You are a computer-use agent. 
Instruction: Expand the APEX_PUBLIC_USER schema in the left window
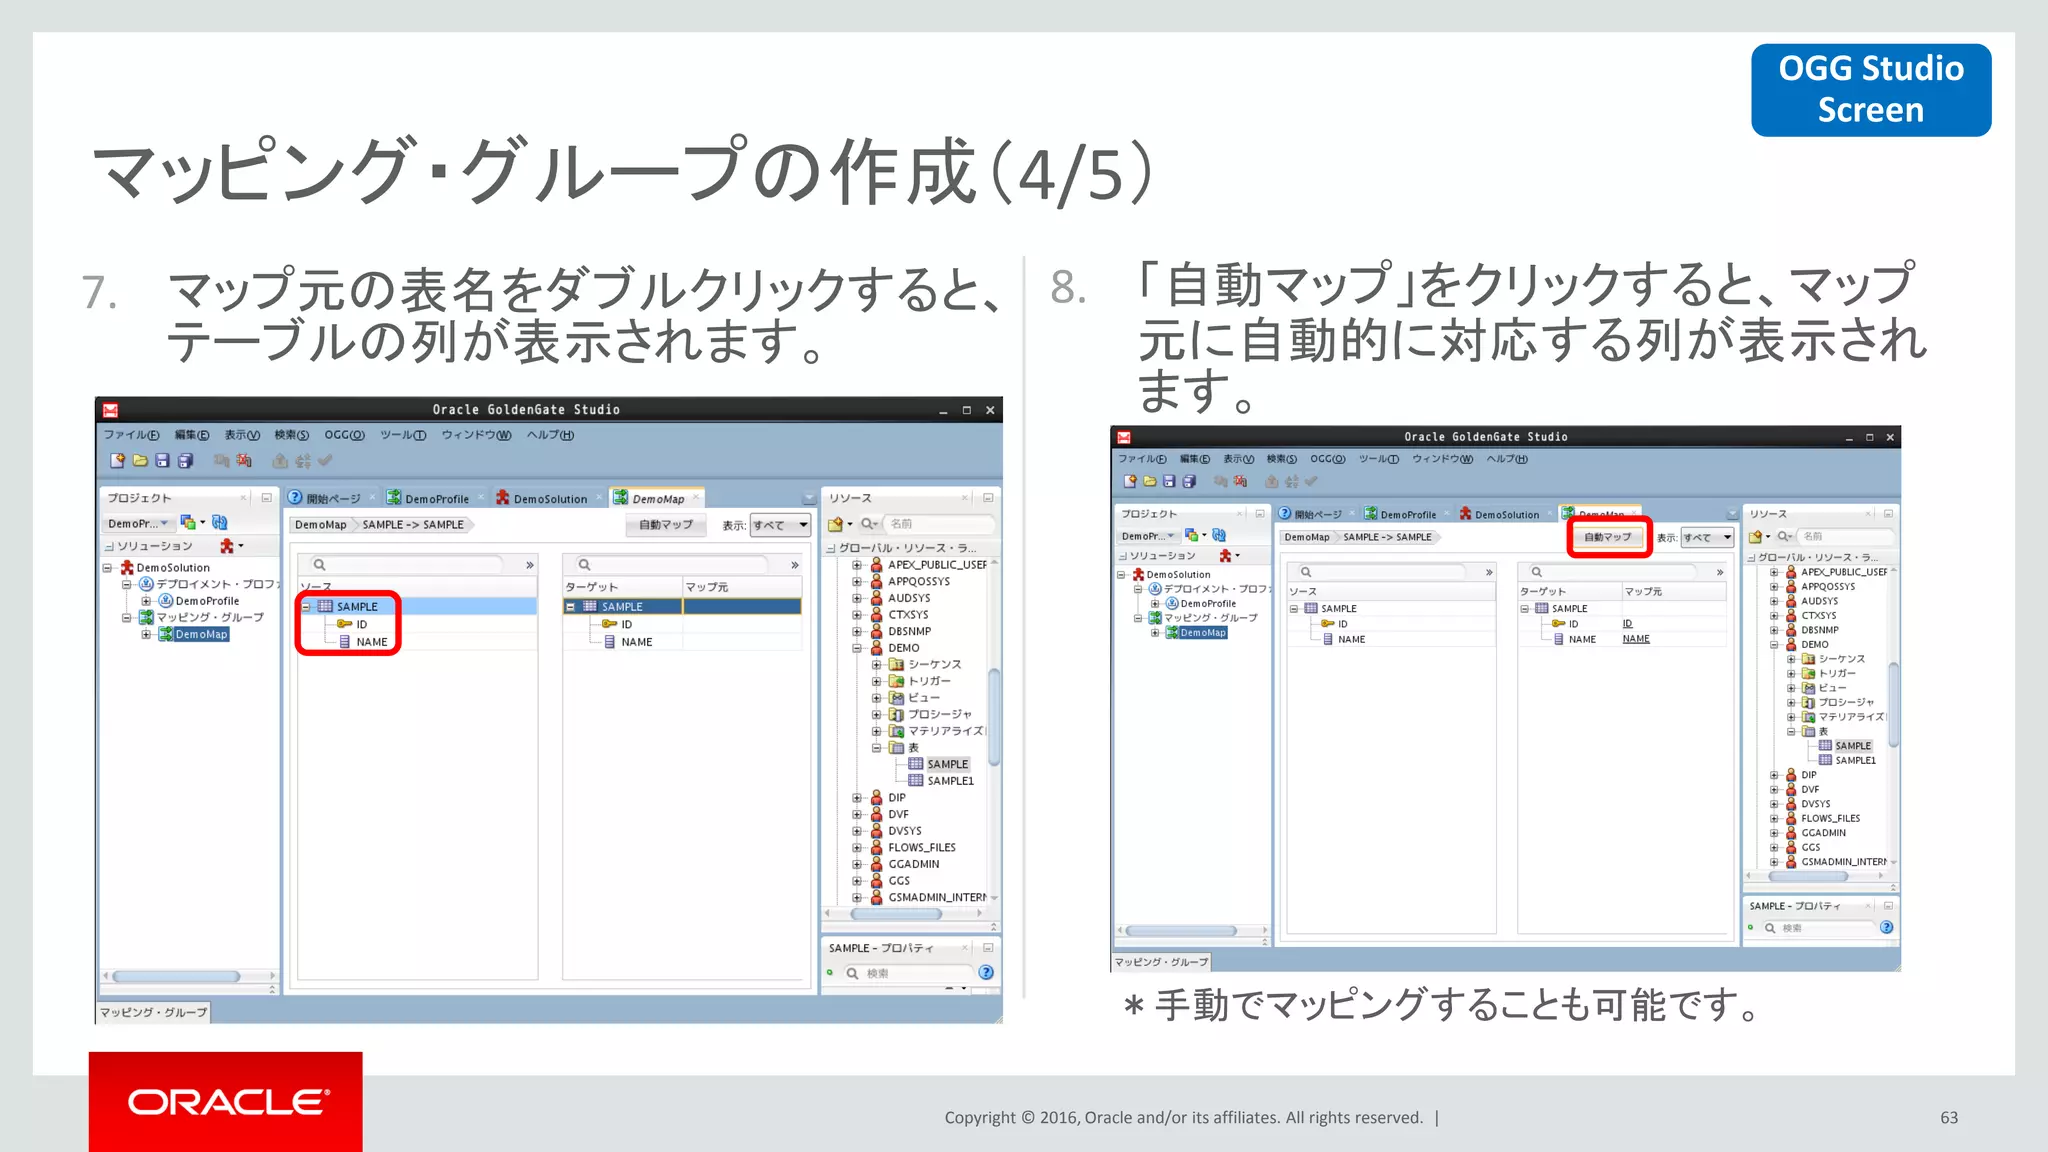click(x=857, y=565)
